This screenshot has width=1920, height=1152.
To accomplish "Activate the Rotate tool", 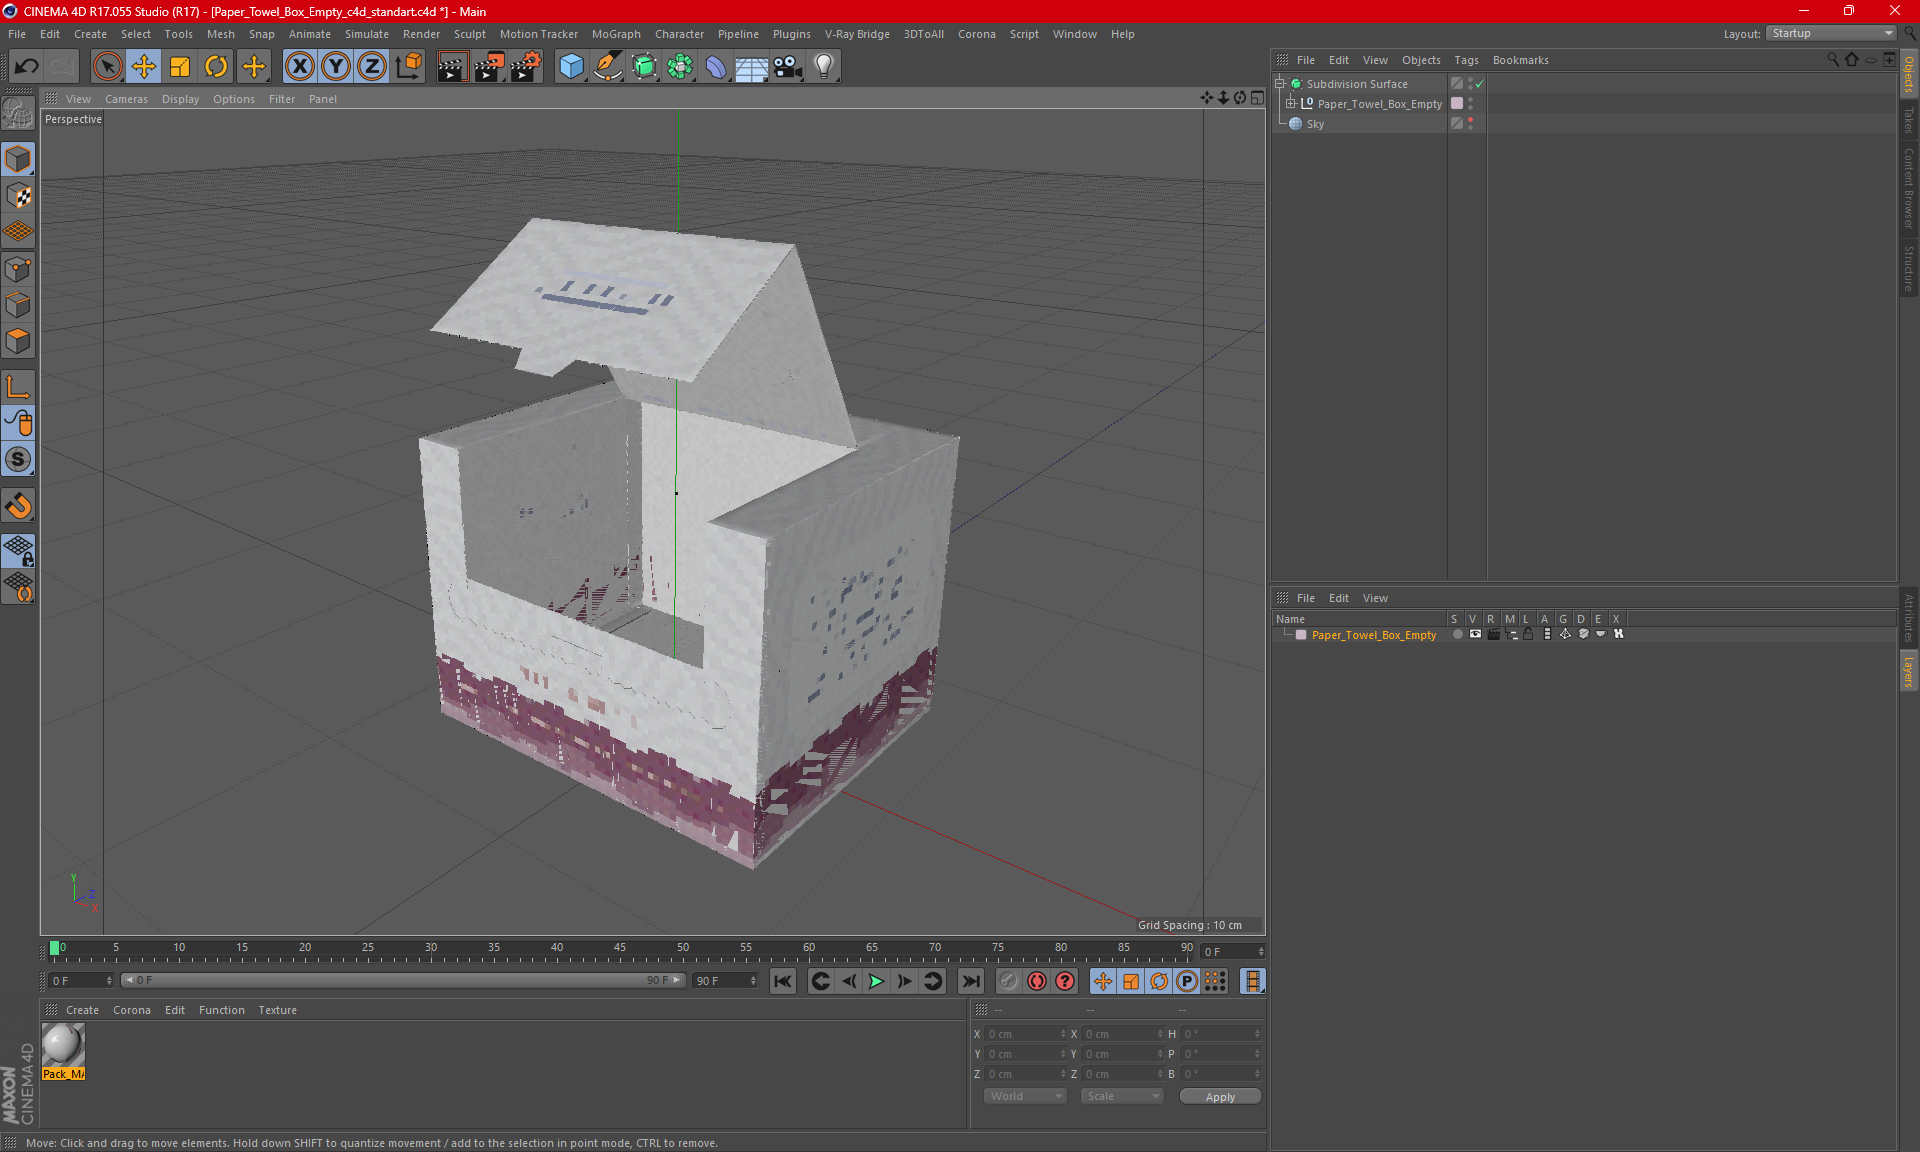I will (x=216, y=67).
